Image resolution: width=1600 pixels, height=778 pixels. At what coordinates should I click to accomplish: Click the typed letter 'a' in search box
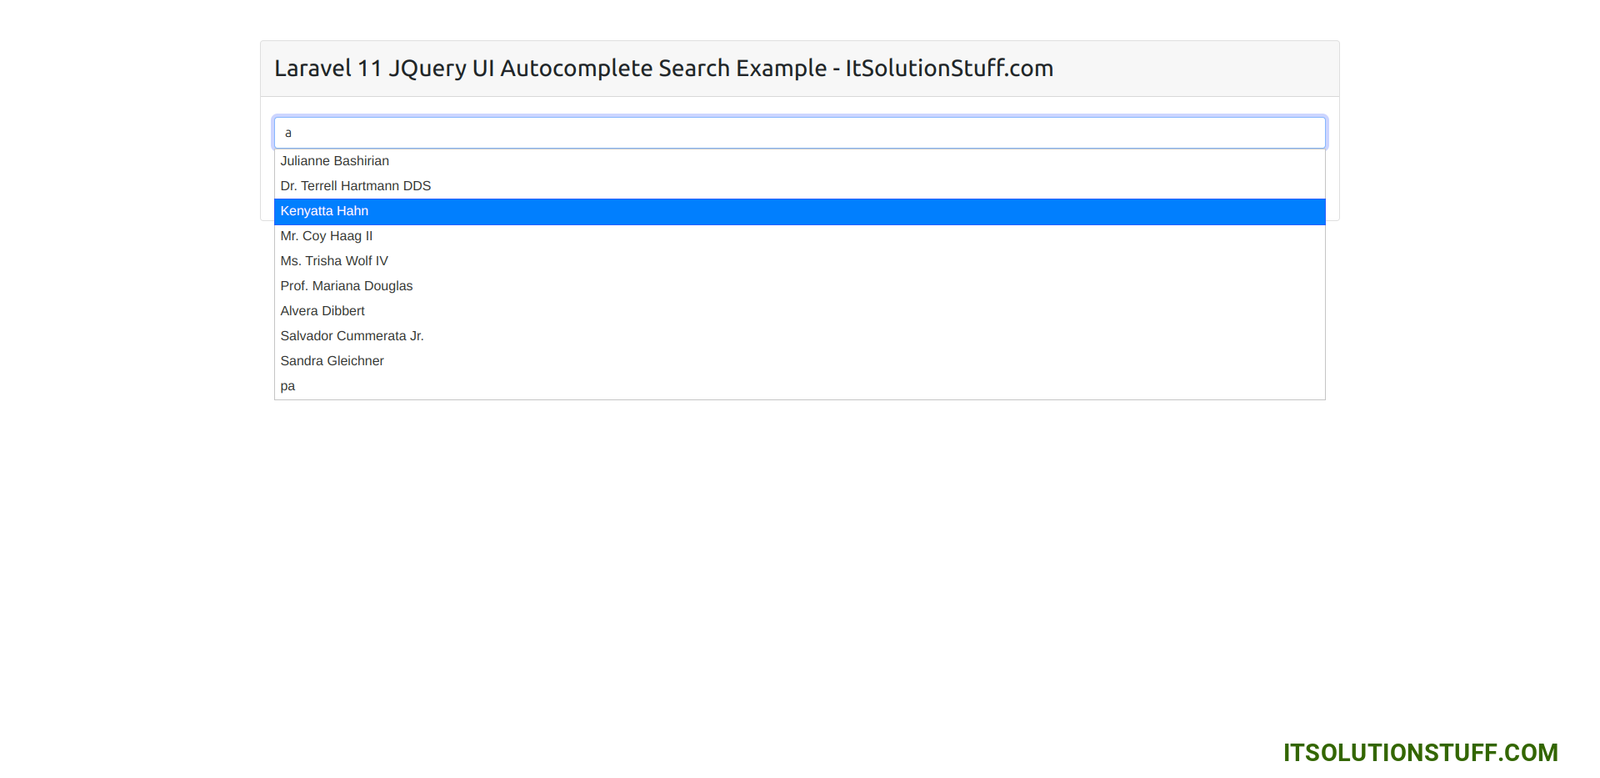288,133
